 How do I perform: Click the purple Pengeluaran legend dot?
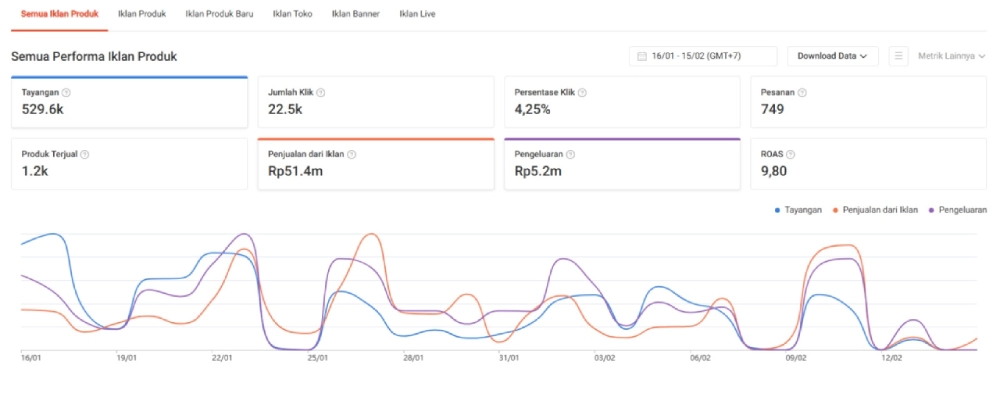click(x=932, y=210)
